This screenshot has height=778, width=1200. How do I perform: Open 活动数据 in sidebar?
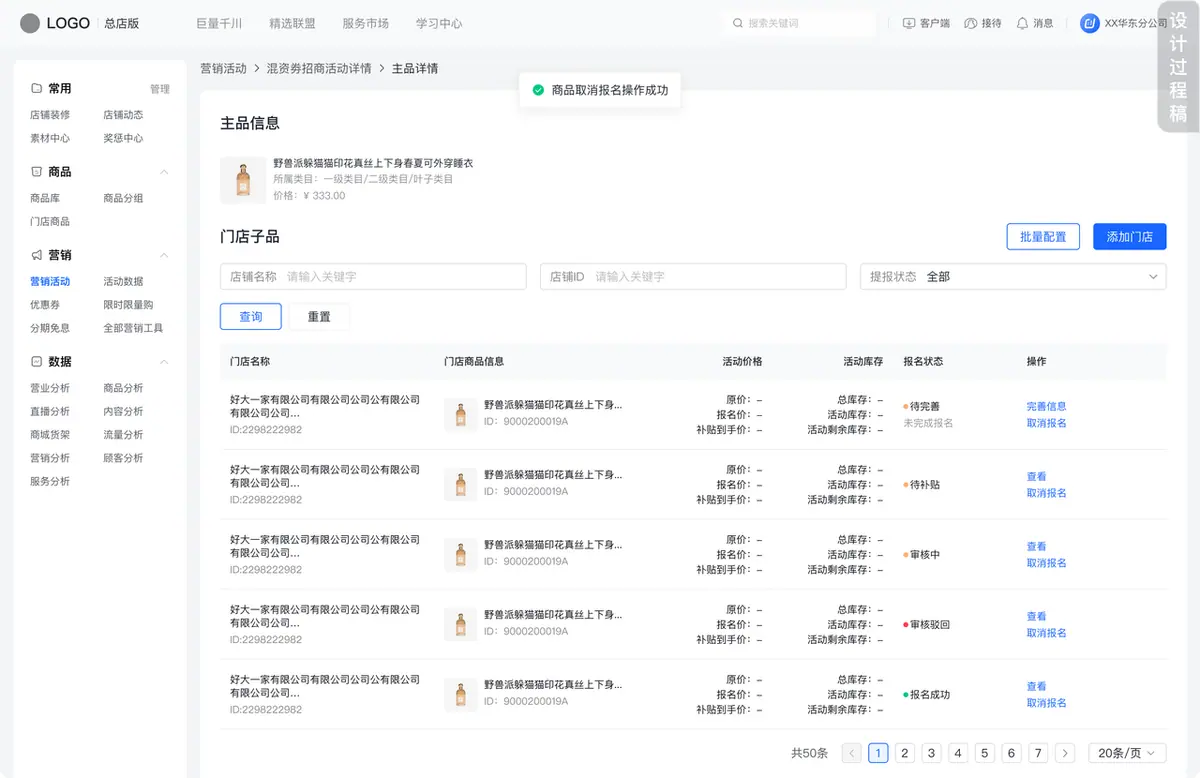[123, 281]
